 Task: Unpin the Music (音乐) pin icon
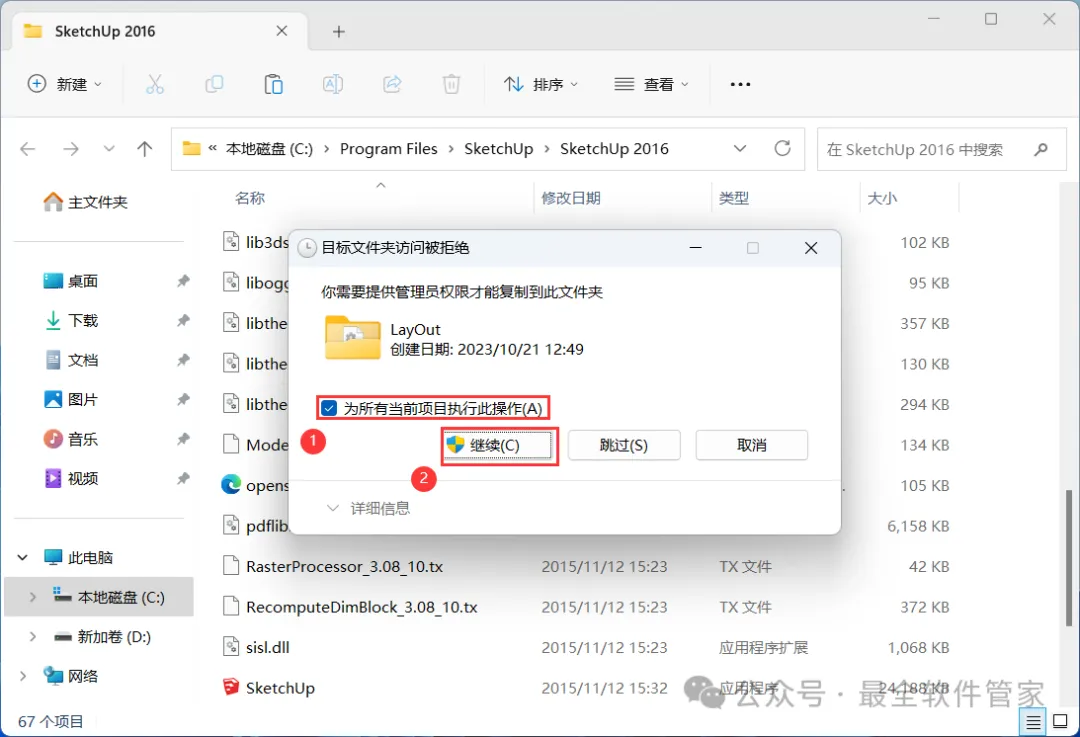tap(183, 439)
